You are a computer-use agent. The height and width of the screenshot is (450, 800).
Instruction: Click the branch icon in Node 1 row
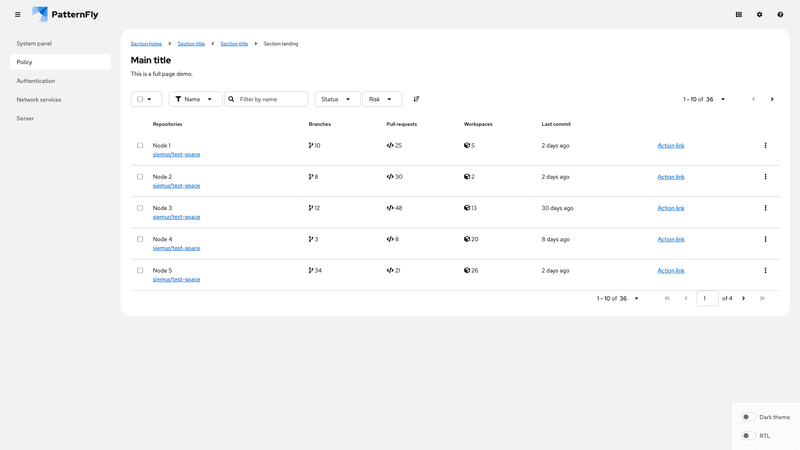click(311, 145)
